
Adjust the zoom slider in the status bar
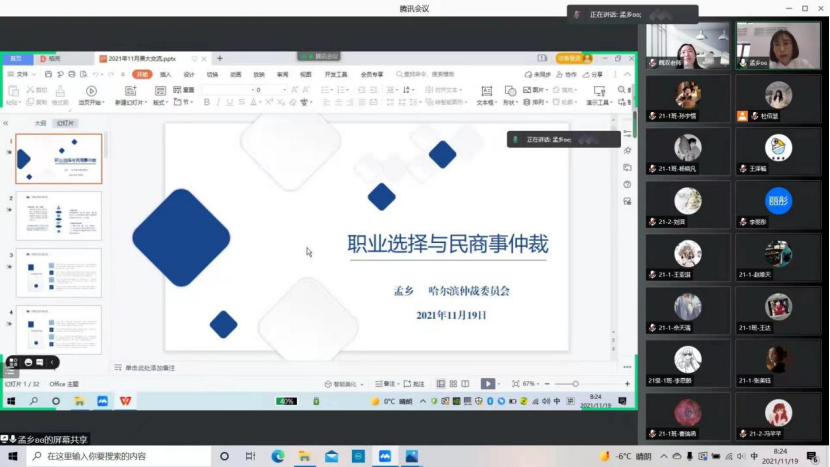[574, 384]
